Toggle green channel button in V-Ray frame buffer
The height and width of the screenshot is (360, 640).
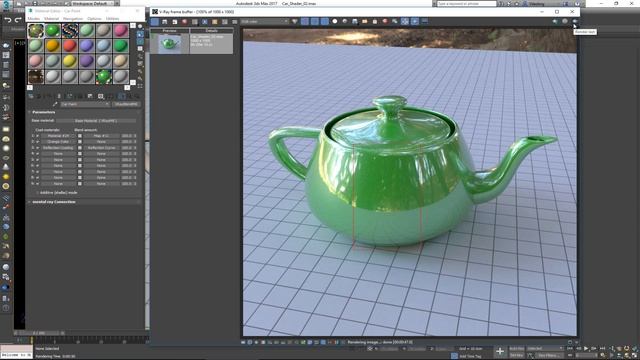coord(314,21)
